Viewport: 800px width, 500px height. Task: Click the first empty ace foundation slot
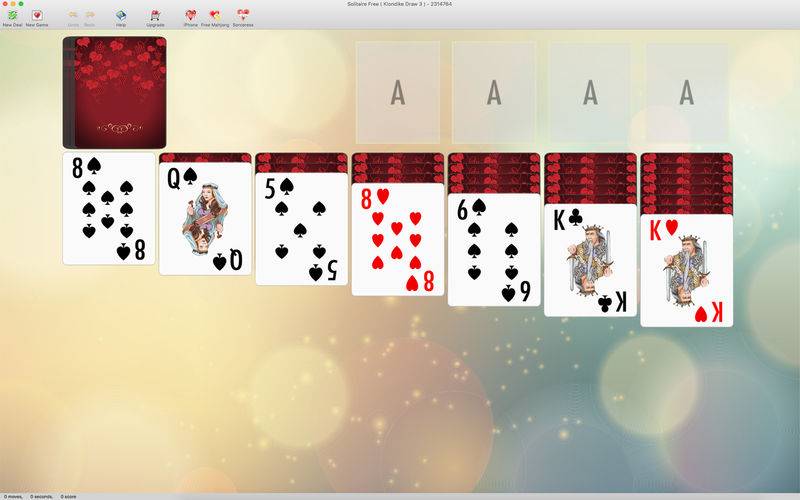[398, 92]
